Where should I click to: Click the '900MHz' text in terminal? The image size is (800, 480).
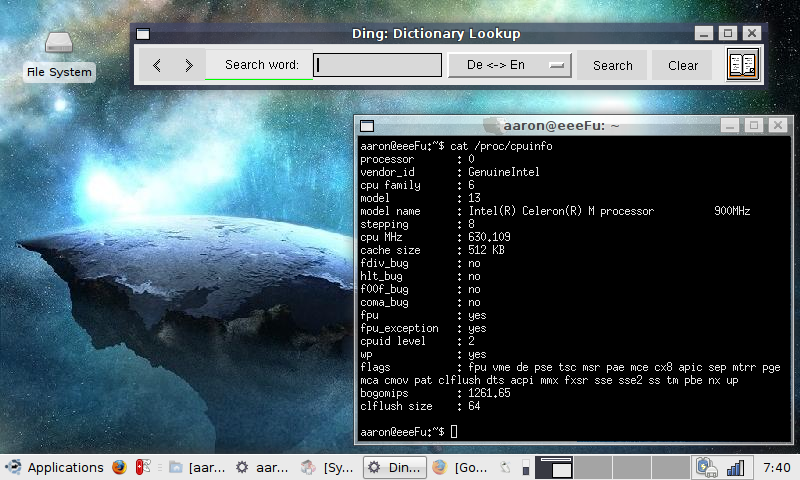coord(732,211)
